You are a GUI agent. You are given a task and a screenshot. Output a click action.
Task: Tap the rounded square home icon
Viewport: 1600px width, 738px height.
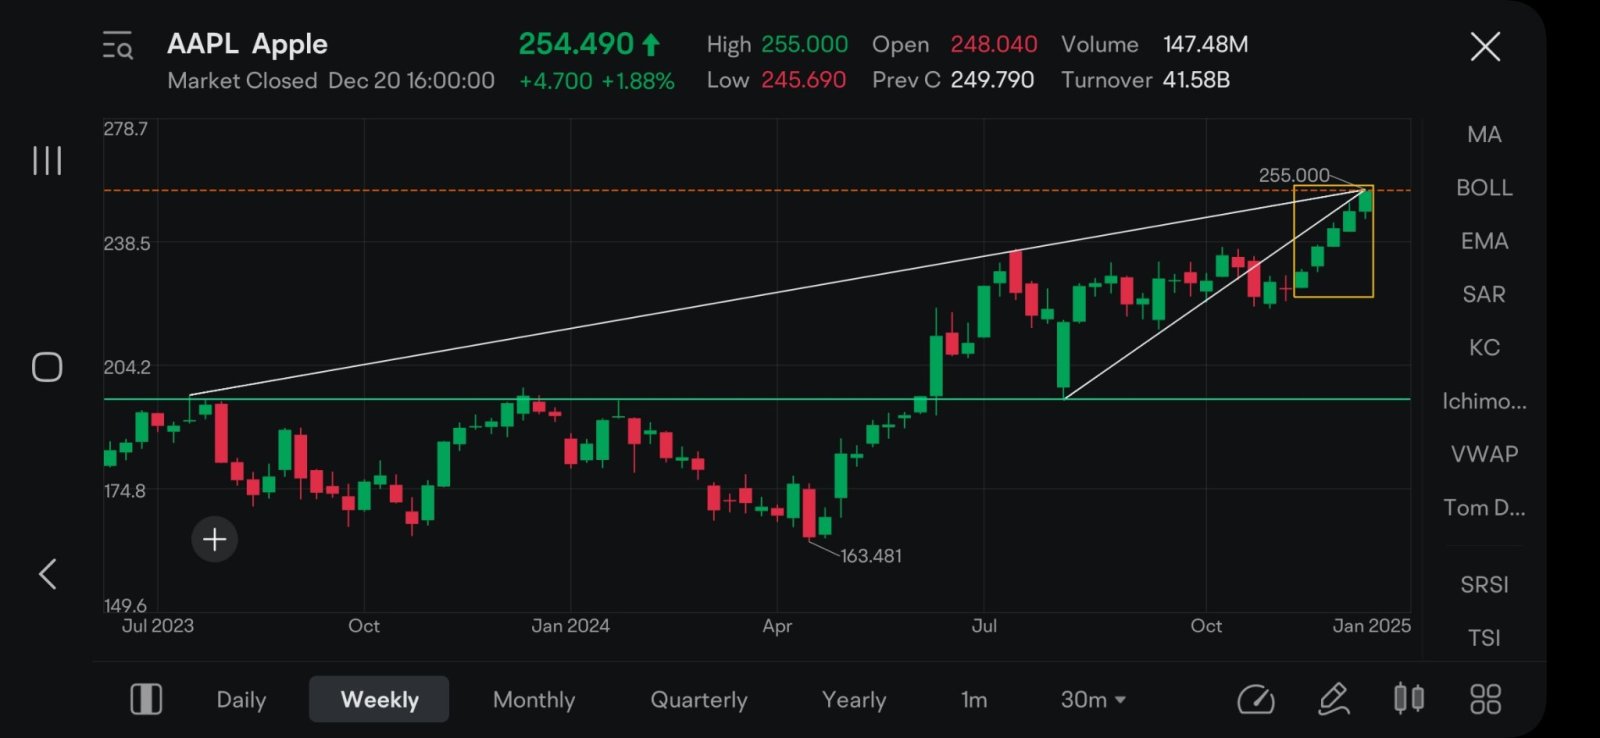(x=47, y=367)
